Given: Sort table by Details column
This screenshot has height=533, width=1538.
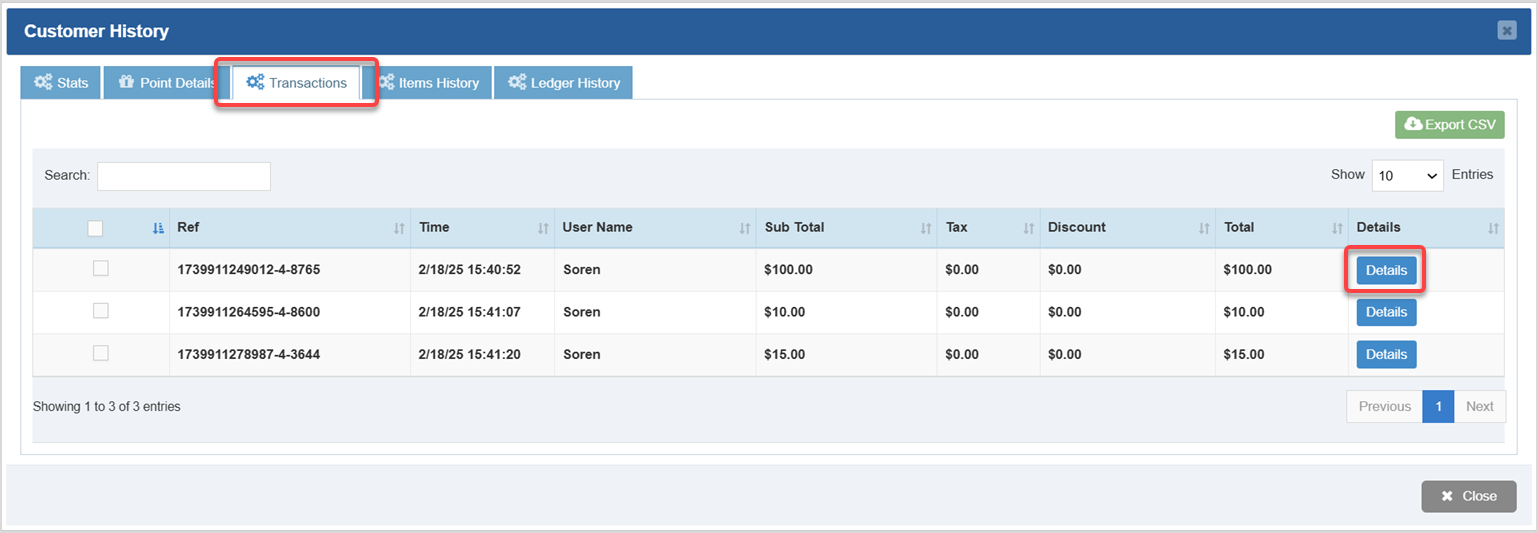Looking at the screenshot, I should point(1426,228).
